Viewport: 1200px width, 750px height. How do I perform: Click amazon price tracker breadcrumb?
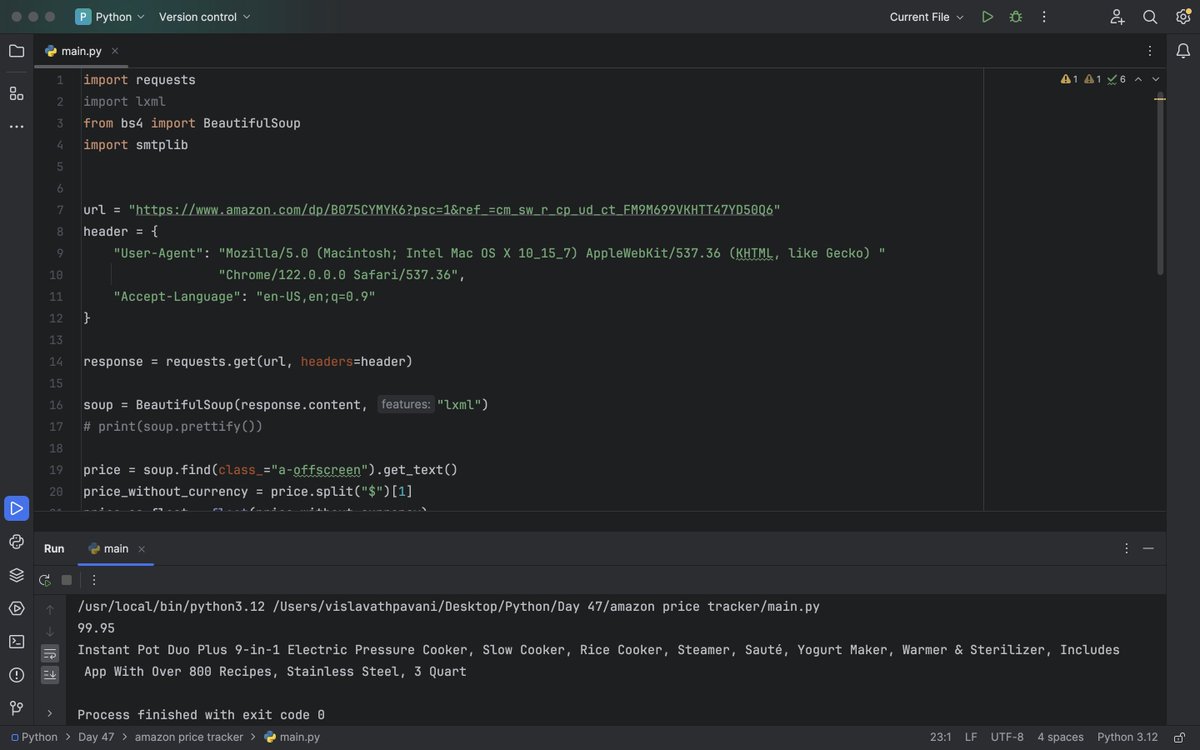189,737
